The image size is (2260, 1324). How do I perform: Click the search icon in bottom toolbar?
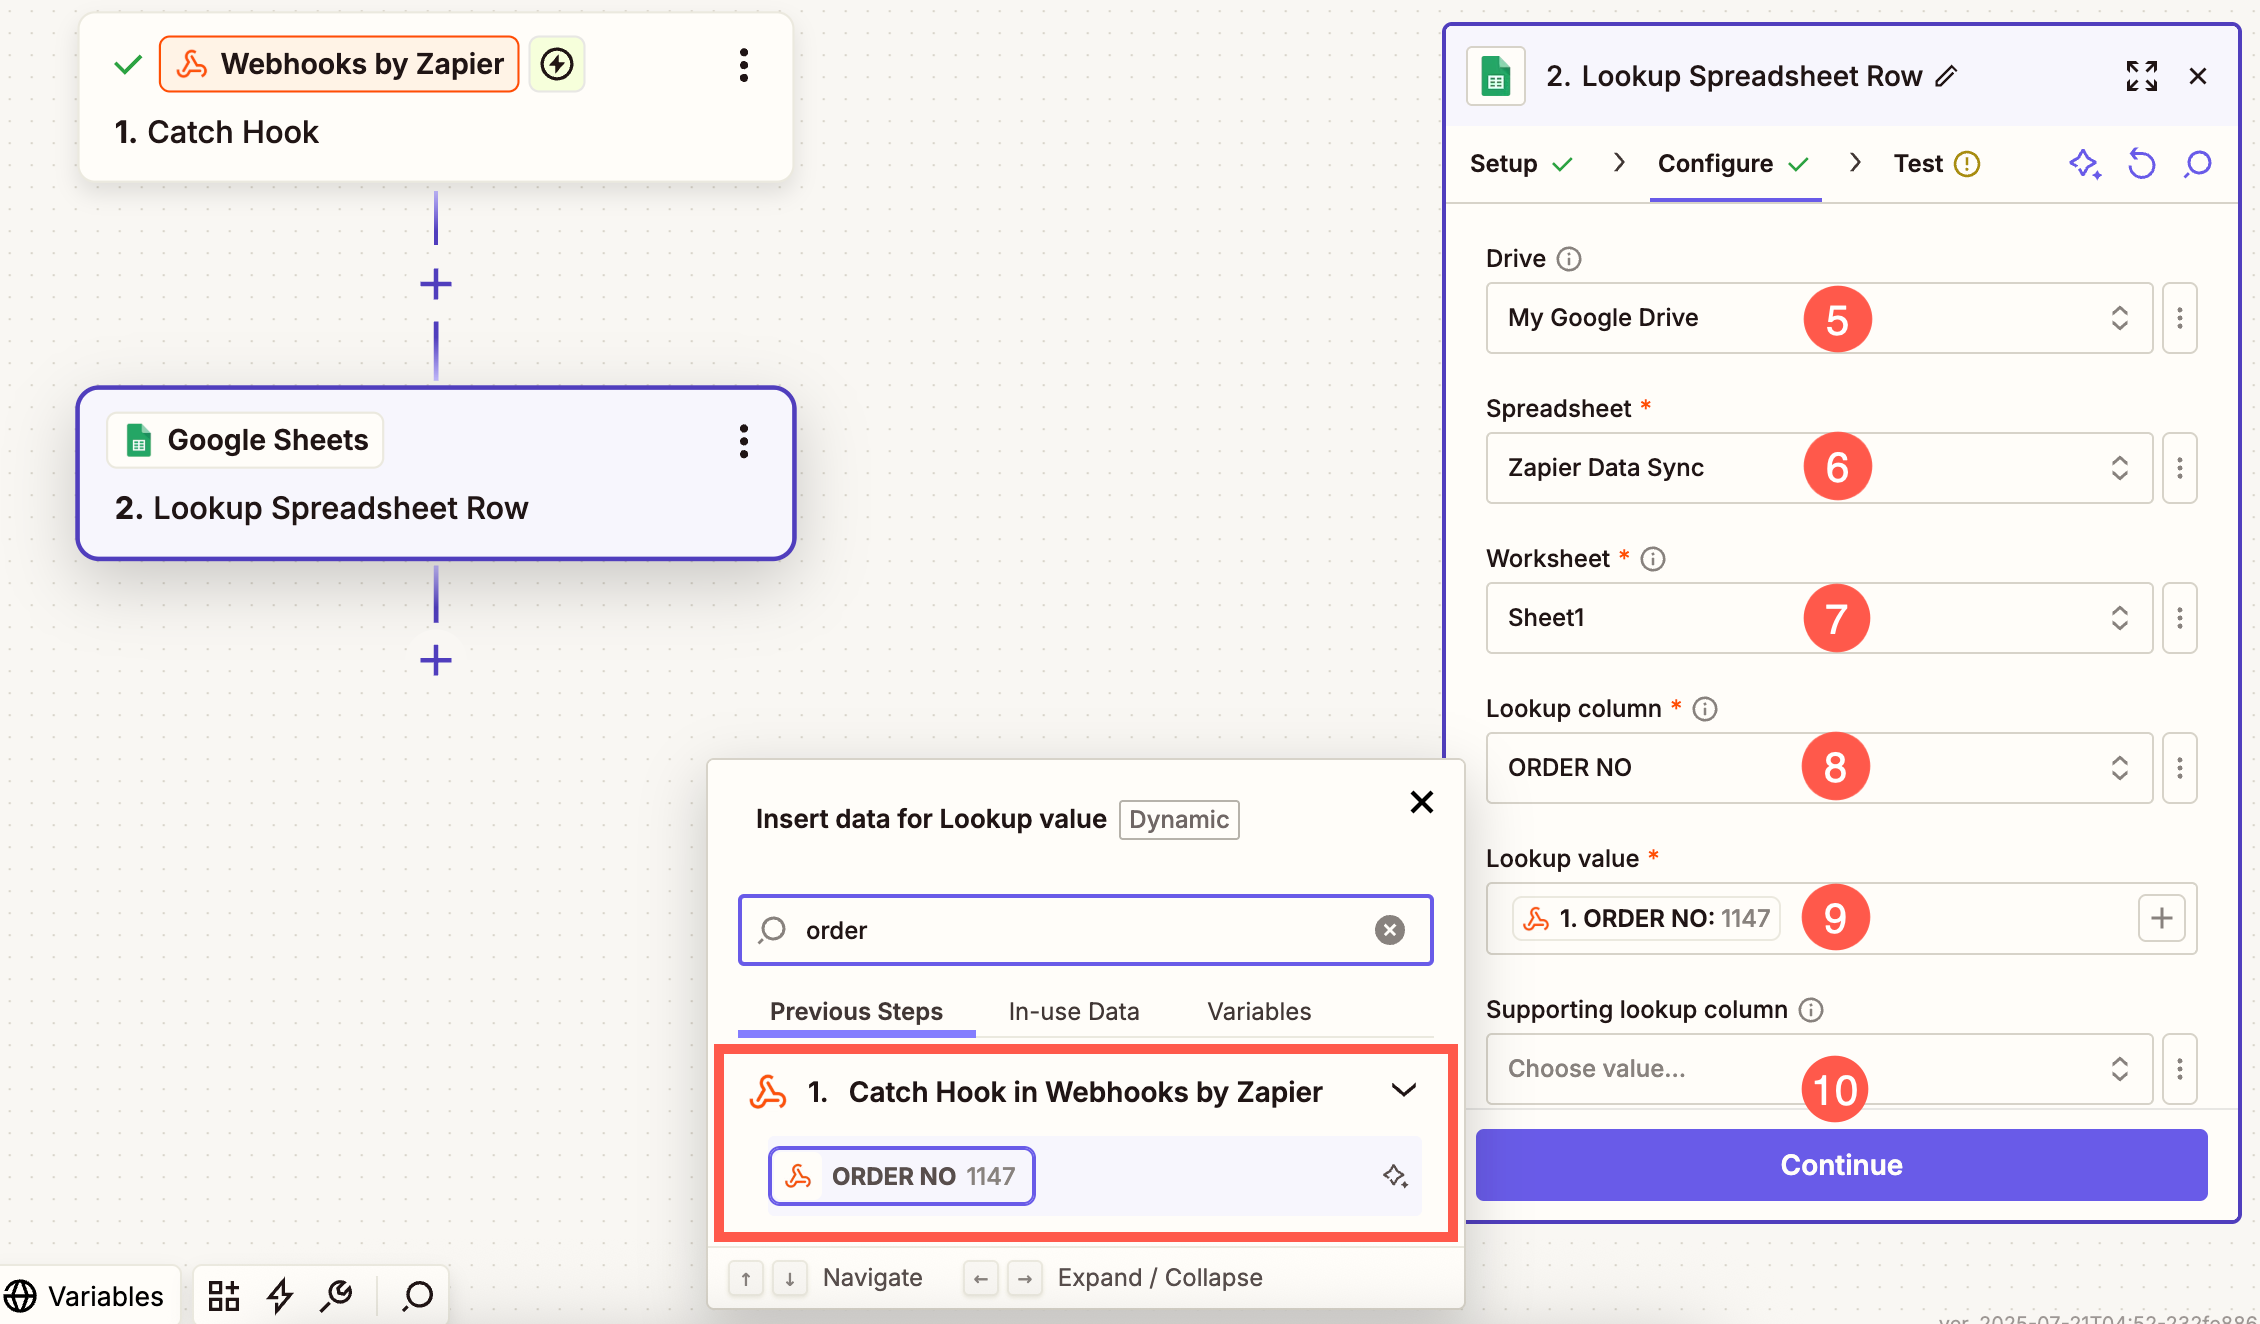click(417, 1296)
